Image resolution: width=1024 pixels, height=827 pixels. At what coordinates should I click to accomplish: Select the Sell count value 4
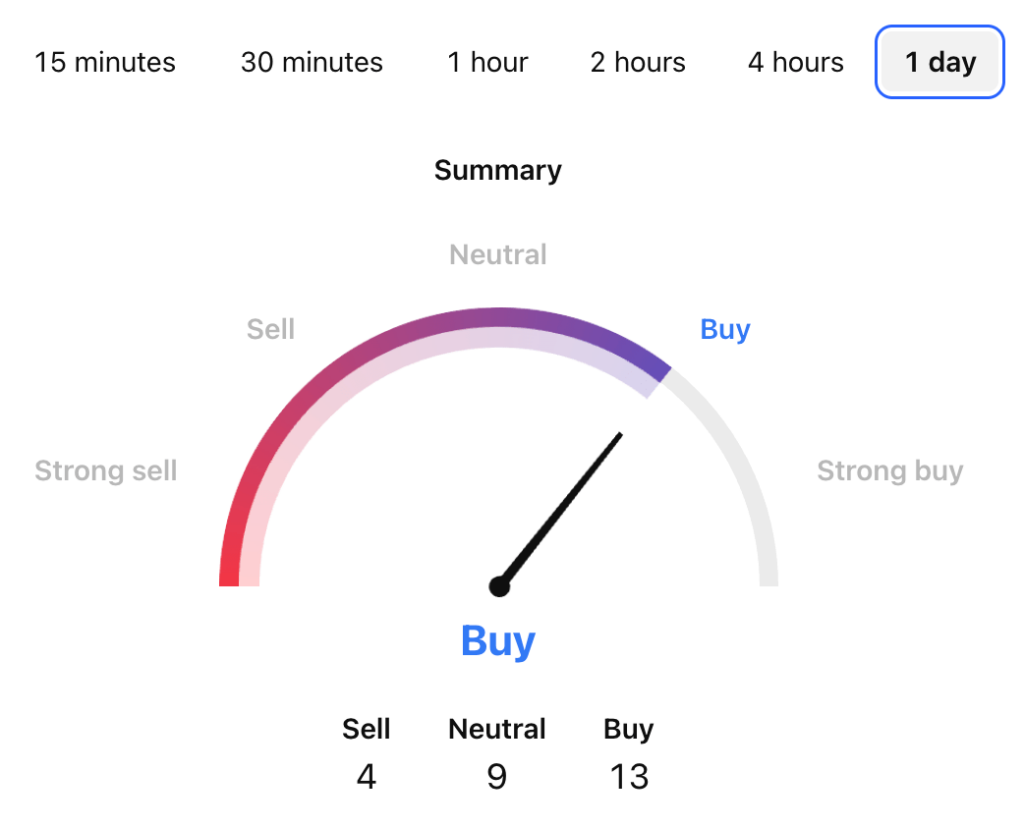click(x=366, y=775)
